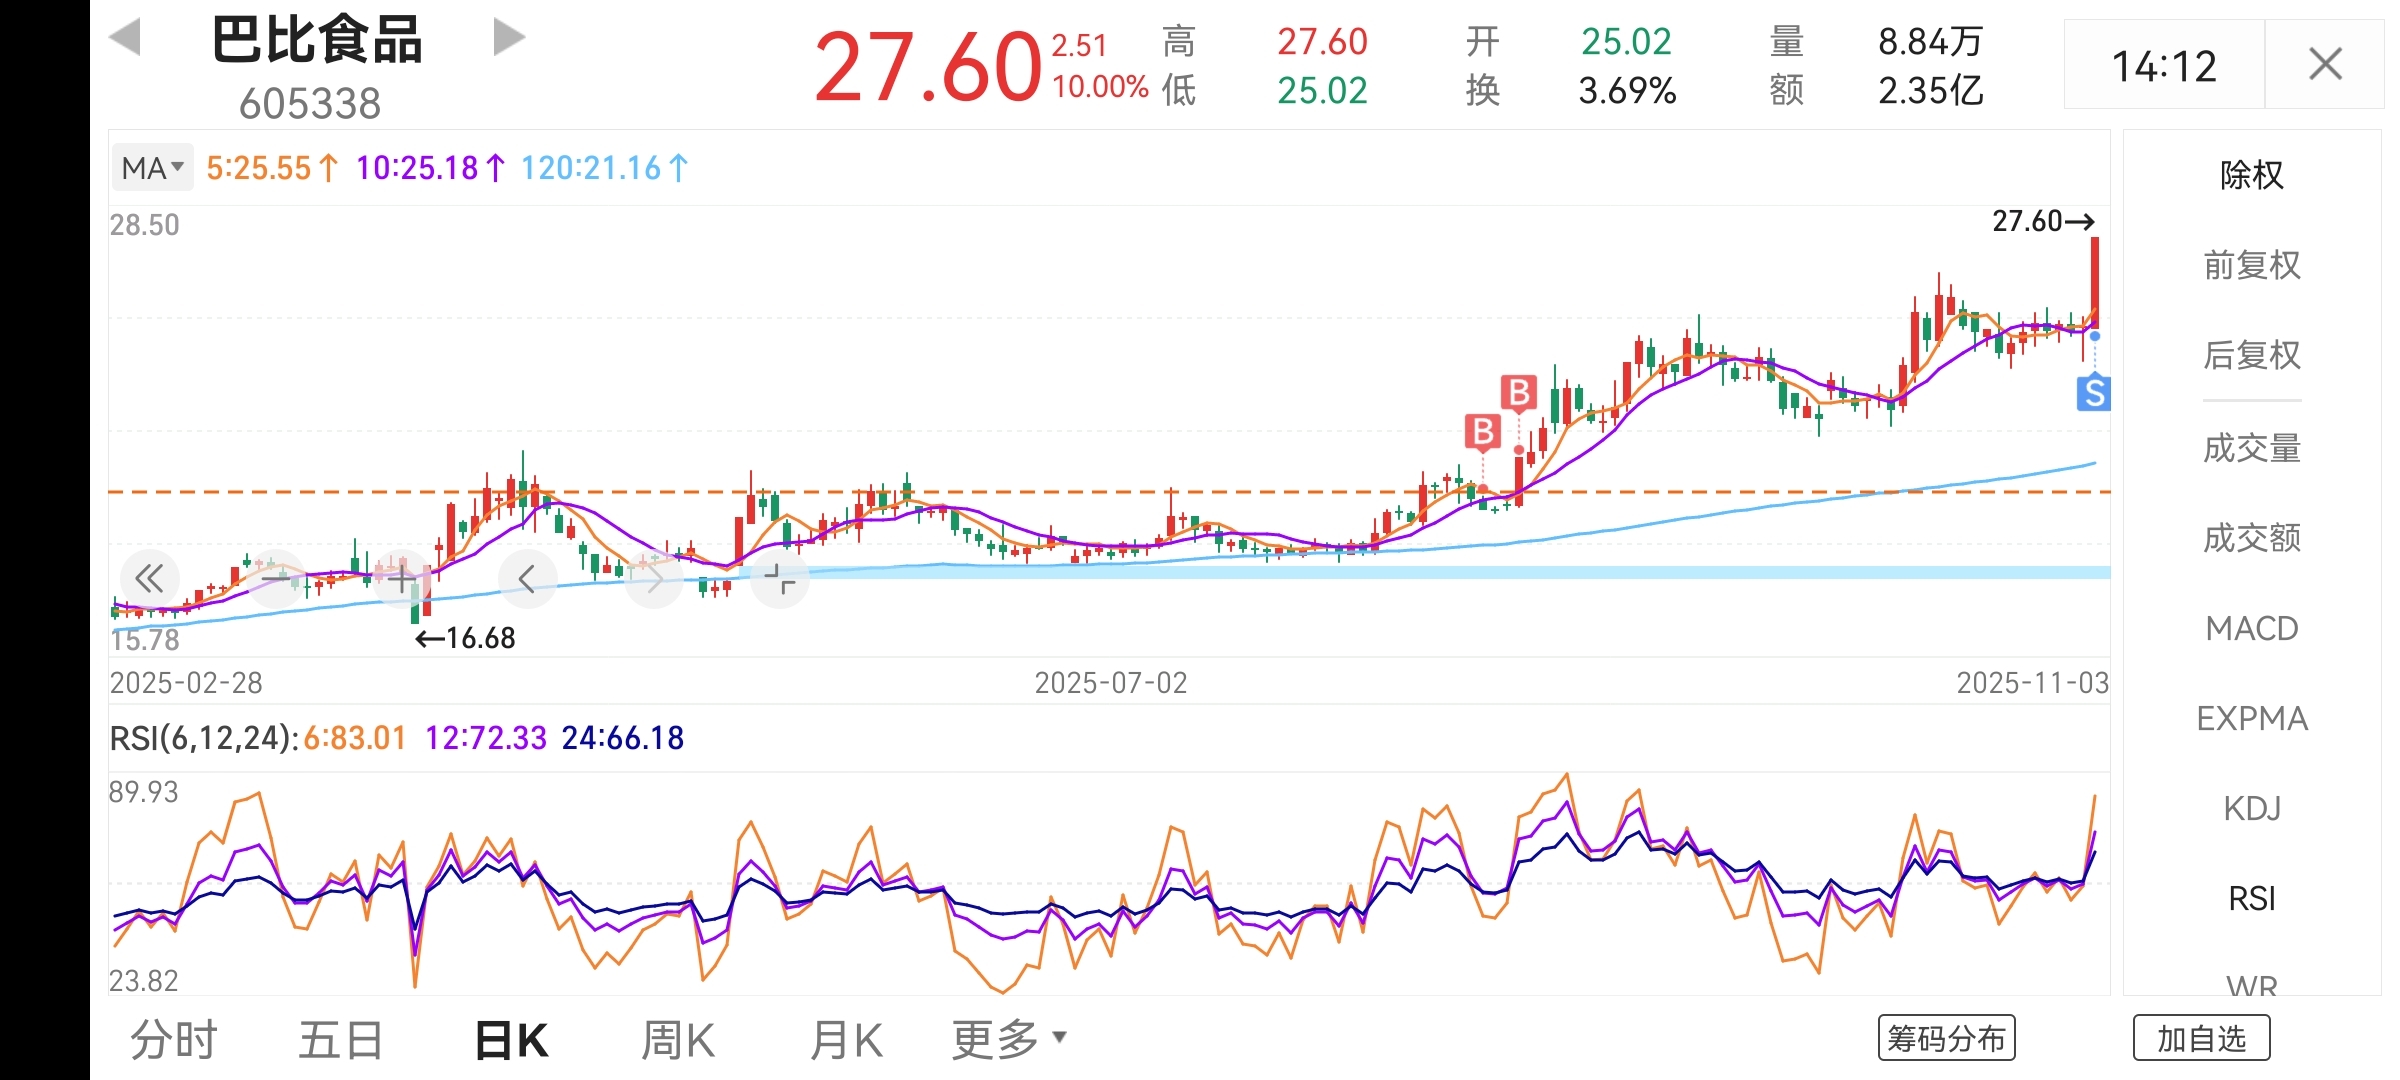Select 前复权 price adjustment option
Screen dimensions: 2400x1080
point(2251,265)
